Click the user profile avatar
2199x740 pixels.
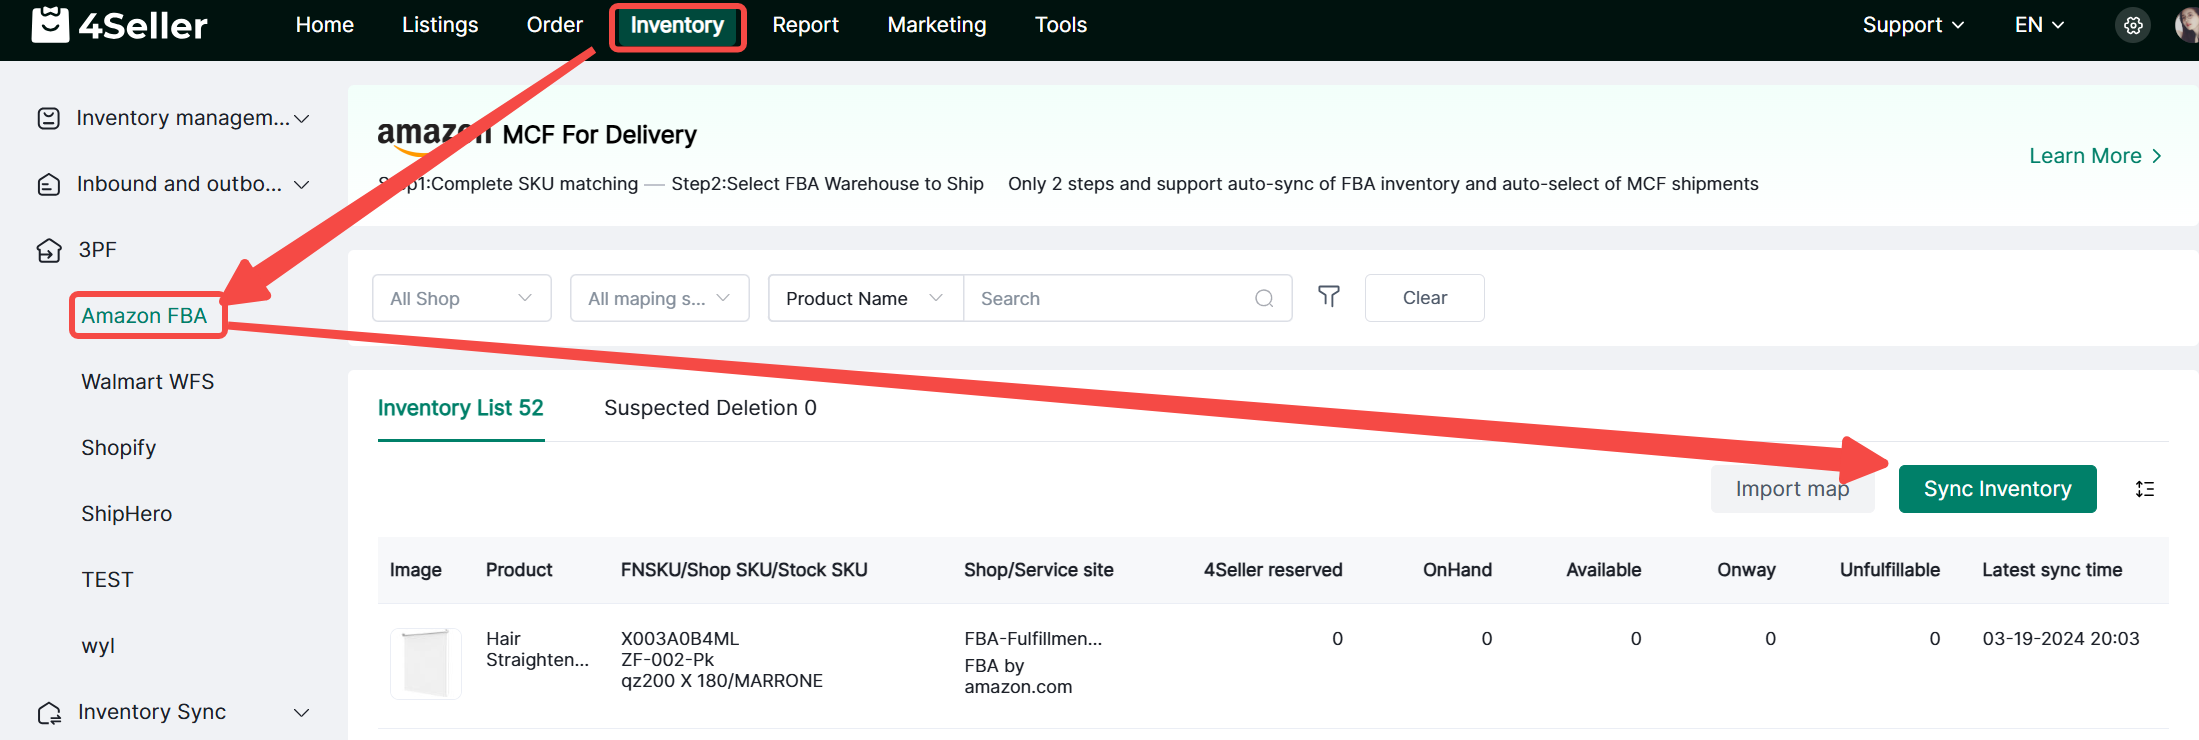pos(2187,26)
